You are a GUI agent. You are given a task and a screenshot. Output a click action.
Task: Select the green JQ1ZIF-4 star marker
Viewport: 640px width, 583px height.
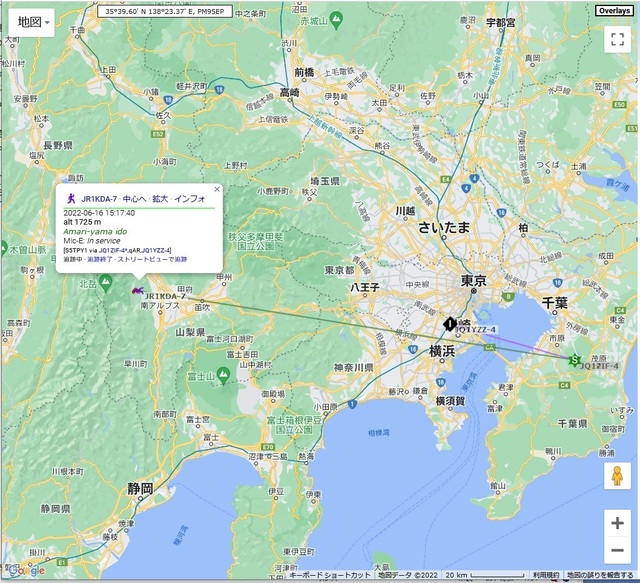point(574,360)
